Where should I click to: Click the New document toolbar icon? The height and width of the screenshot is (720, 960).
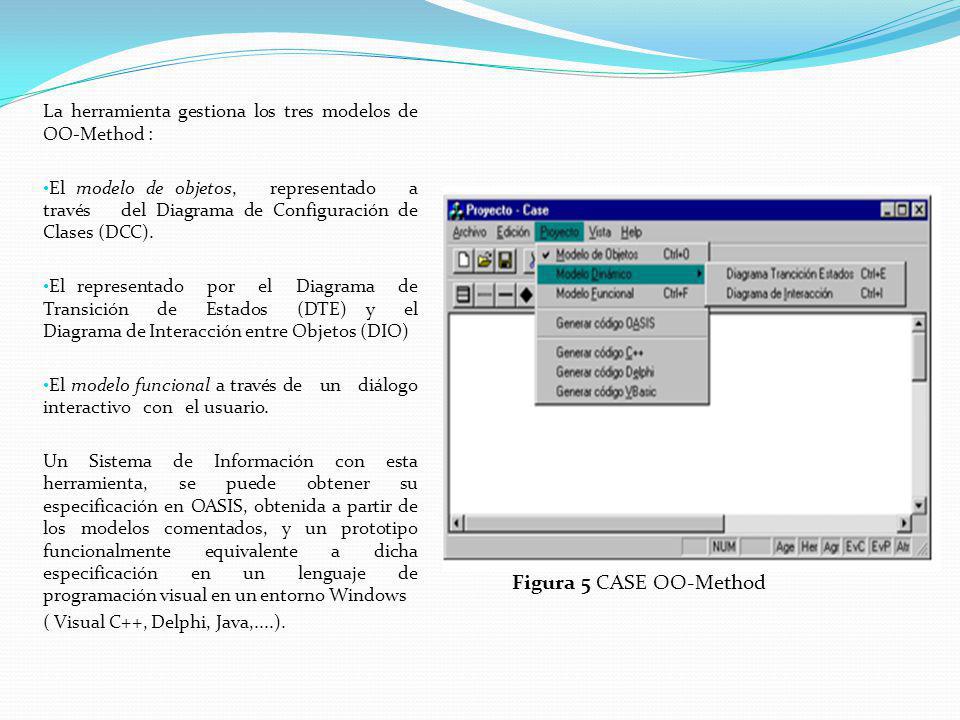pos(463,260)
